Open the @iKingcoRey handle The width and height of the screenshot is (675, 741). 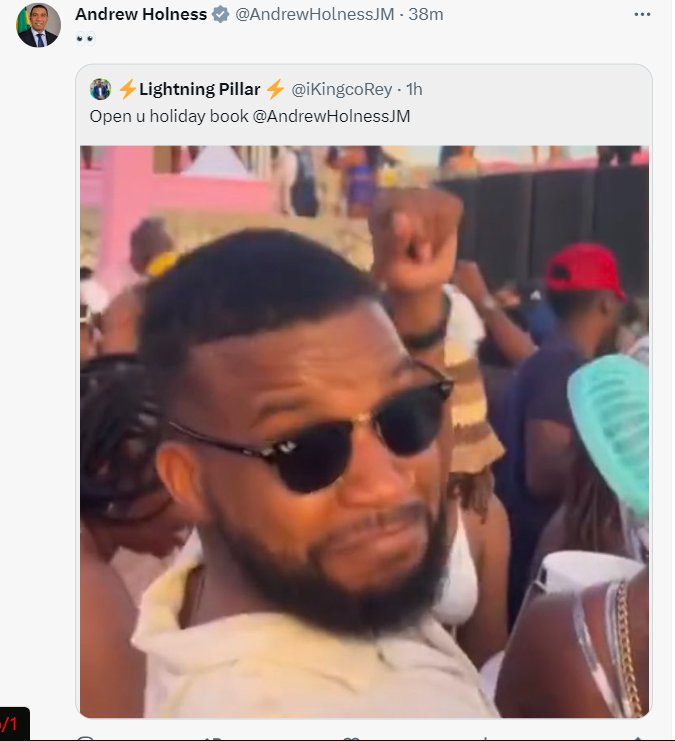click(x=341, y=89)
